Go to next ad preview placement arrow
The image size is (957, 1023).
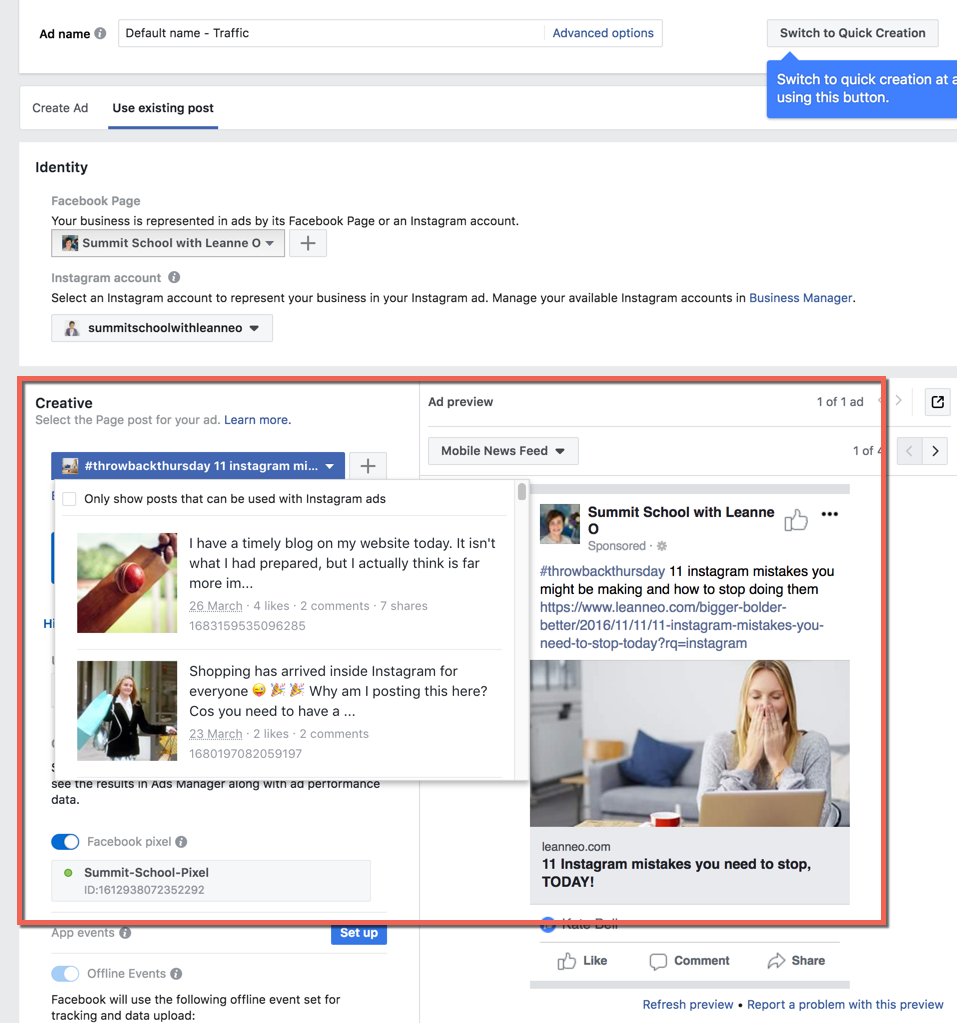[935, 451]
